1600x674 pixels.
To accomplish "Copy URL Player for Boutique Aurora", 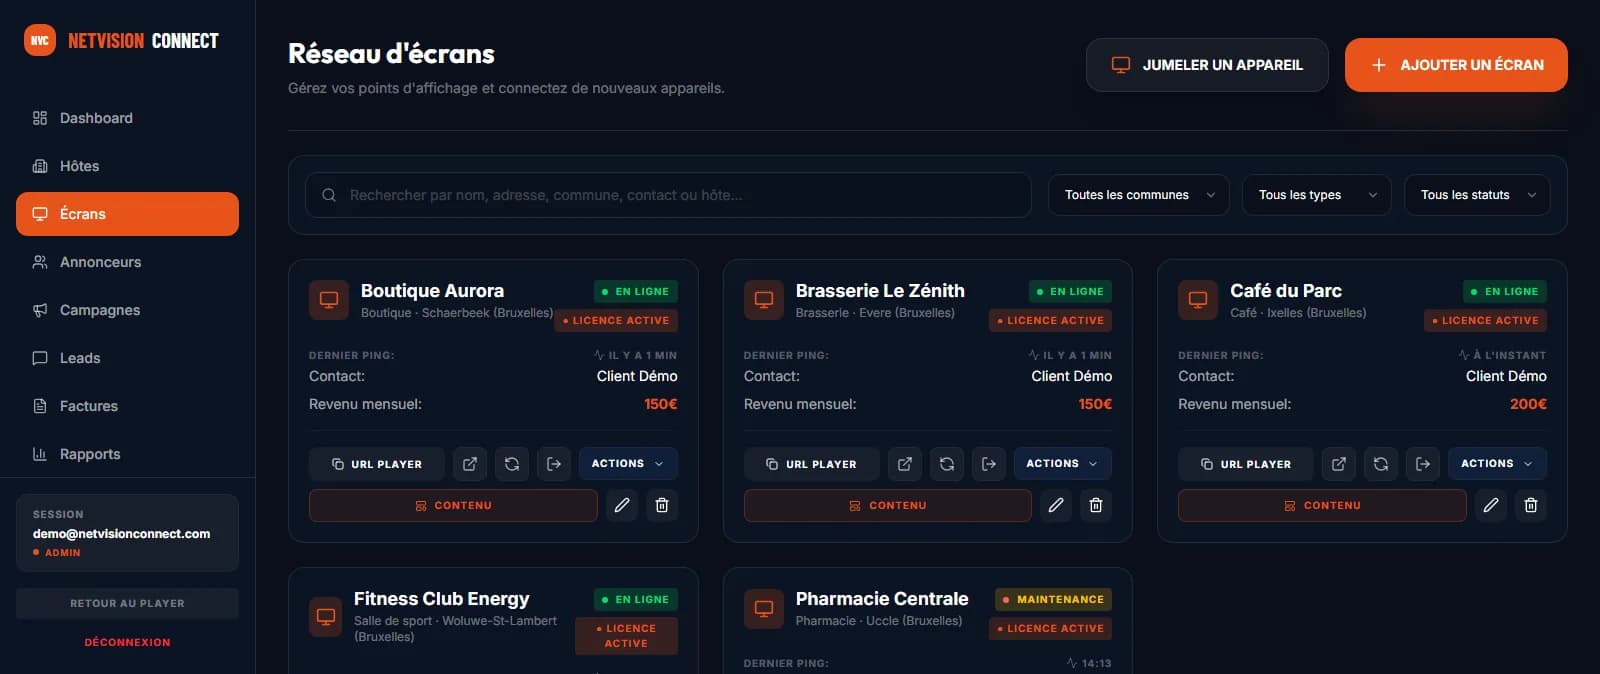I will coord(377,464).
